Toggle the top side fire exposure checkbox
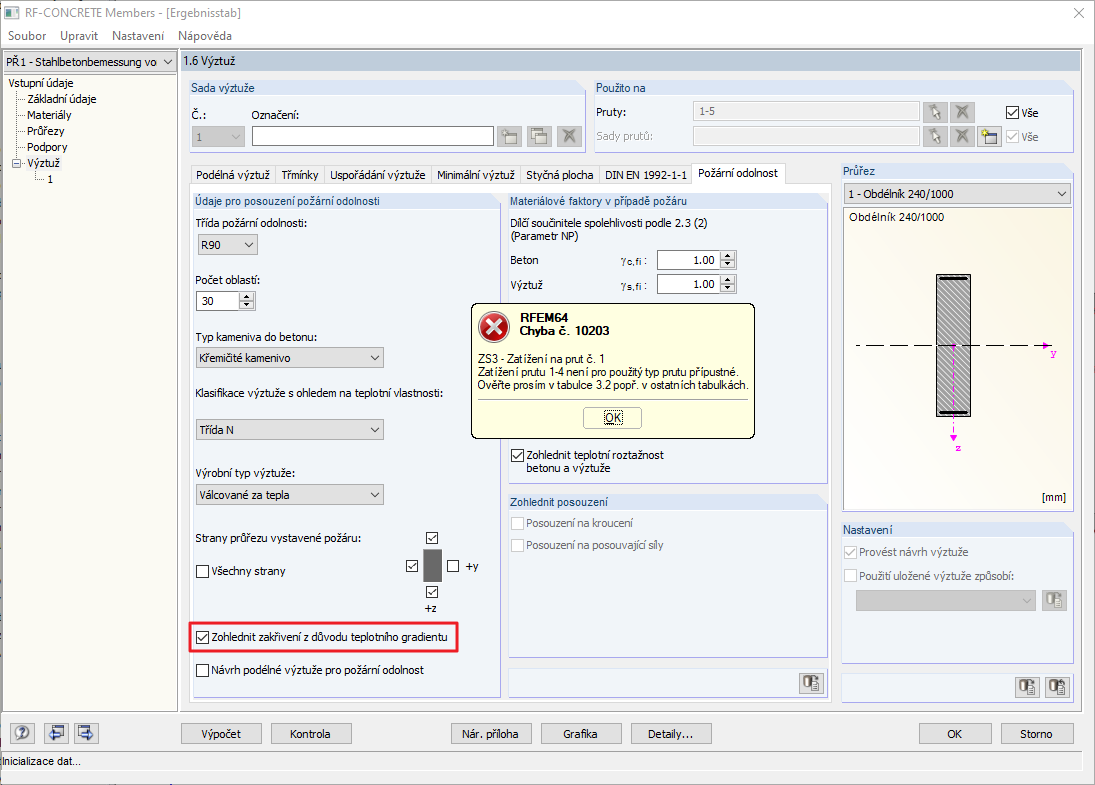Image resolution: width=1095 pixels, height=785 pixels. [432, 538]
